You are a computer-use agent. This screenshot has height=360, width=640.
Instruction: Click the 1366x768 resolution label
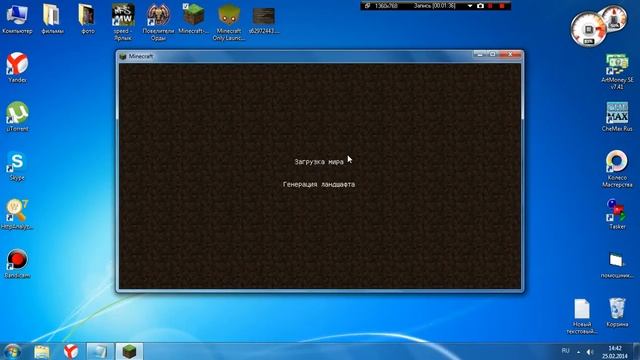tap(386, 6)
